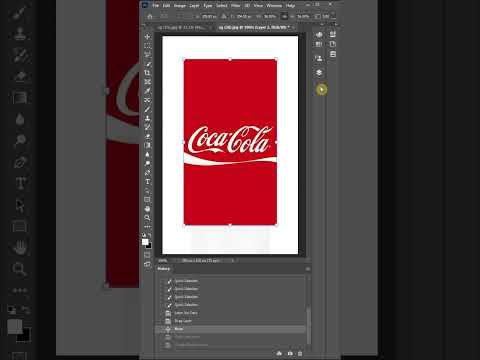Select the Healing Brush tool
Image resolution: width=480 pixels, height=360 pixels.
coord(147,100)
